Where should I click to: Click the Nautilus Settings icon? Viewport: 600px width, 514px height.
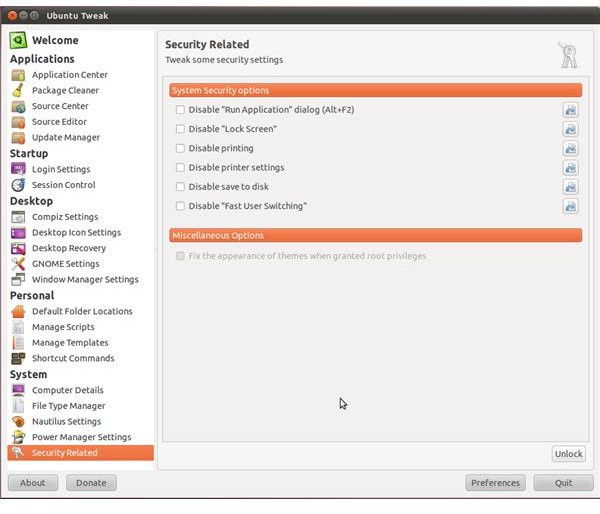18,421
